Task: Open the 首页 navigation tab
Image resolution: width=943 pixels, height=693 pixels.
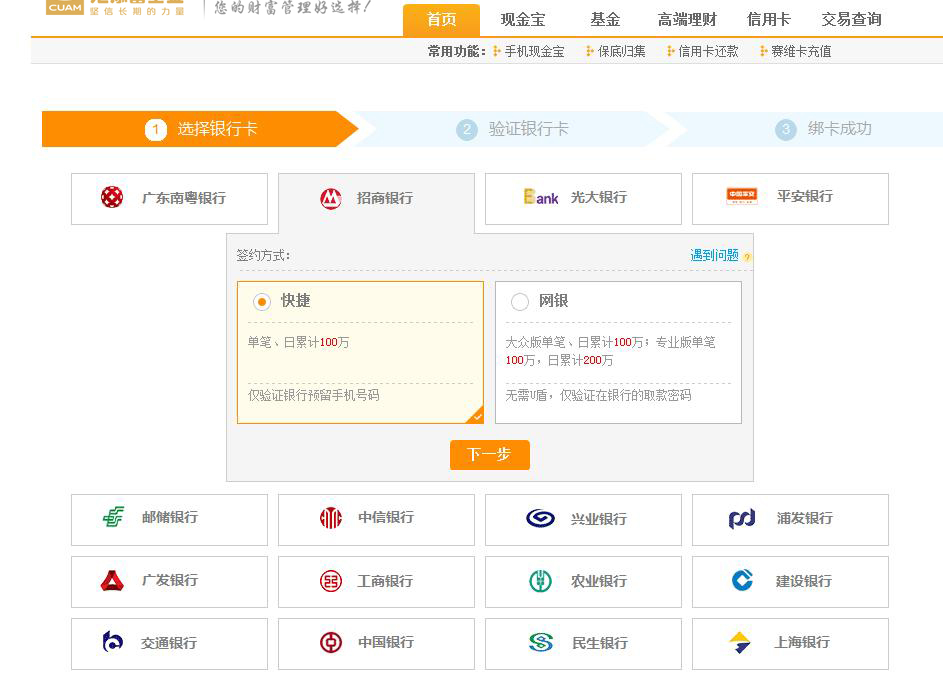Action: pyautogui.click(x=441, y=20)
